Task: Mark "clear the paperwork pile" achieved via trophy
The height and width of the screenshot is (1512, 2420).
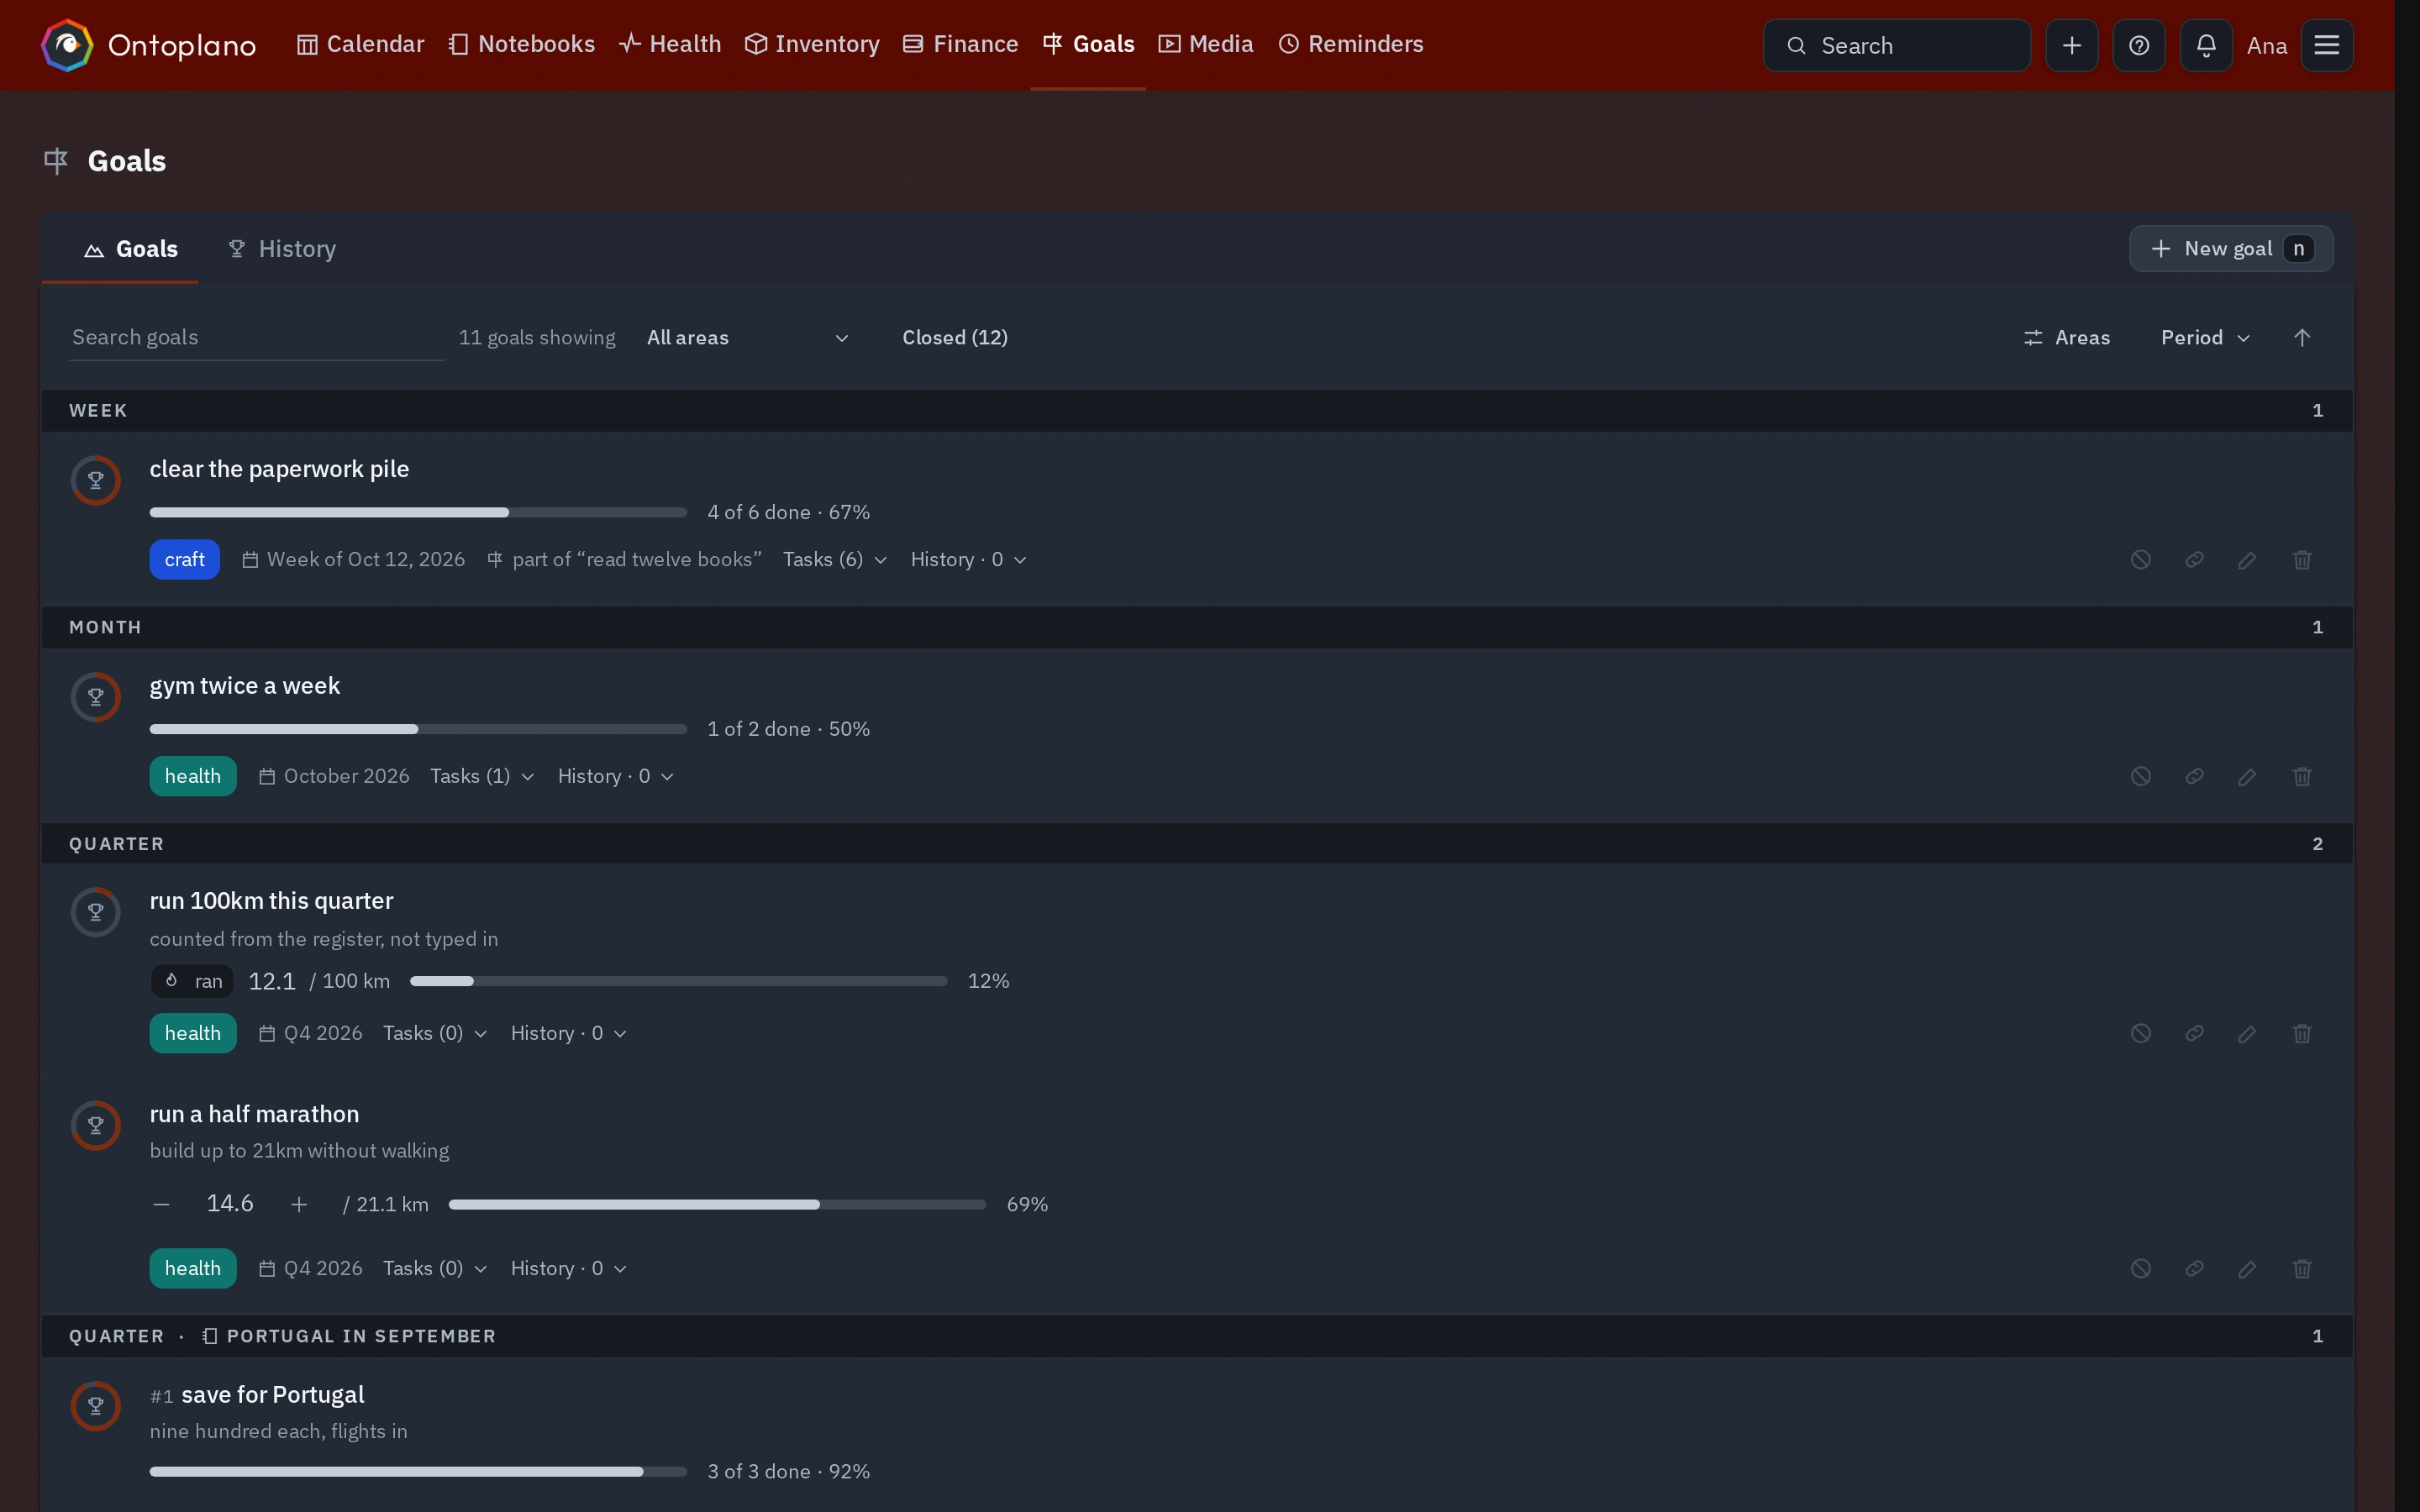Action: coord(96,480)
